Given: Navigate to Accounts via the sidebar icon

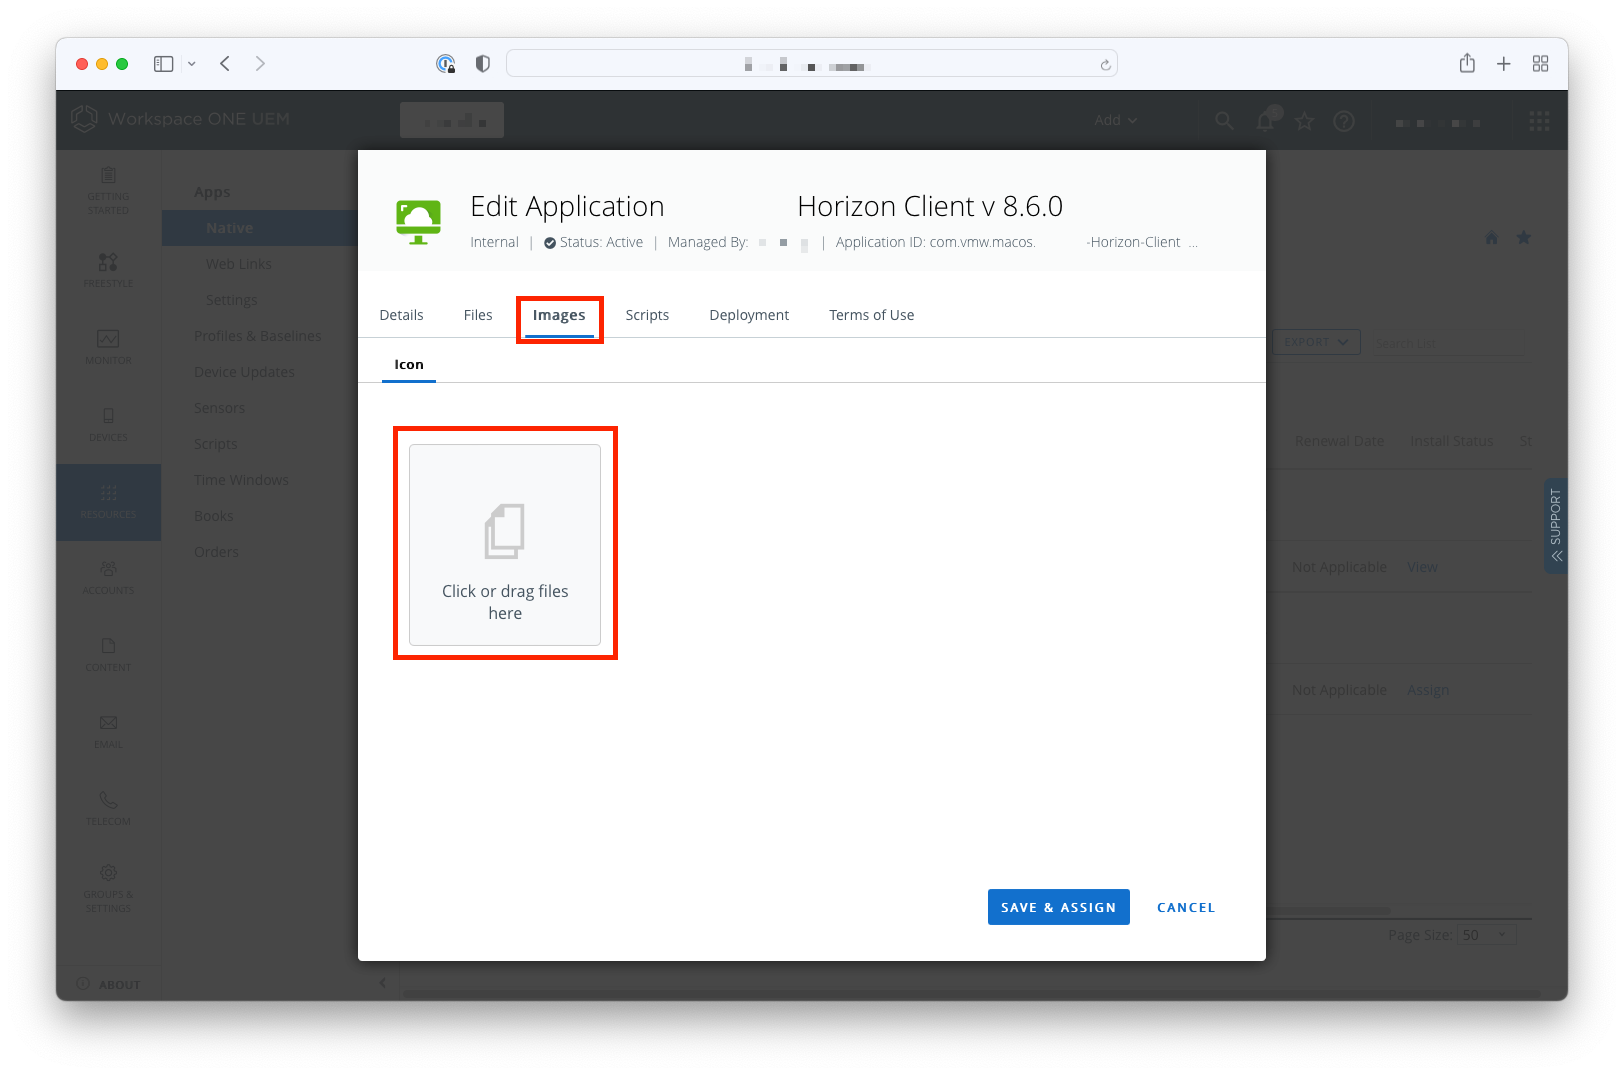Looking at the screenshot, I should click(108, 577).
